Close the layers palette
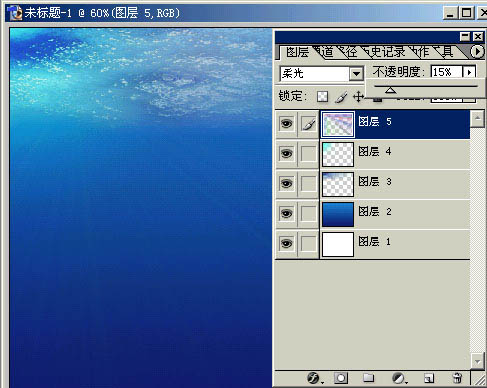The width and height of the screenshot is (487, 388). click(478, 36)
